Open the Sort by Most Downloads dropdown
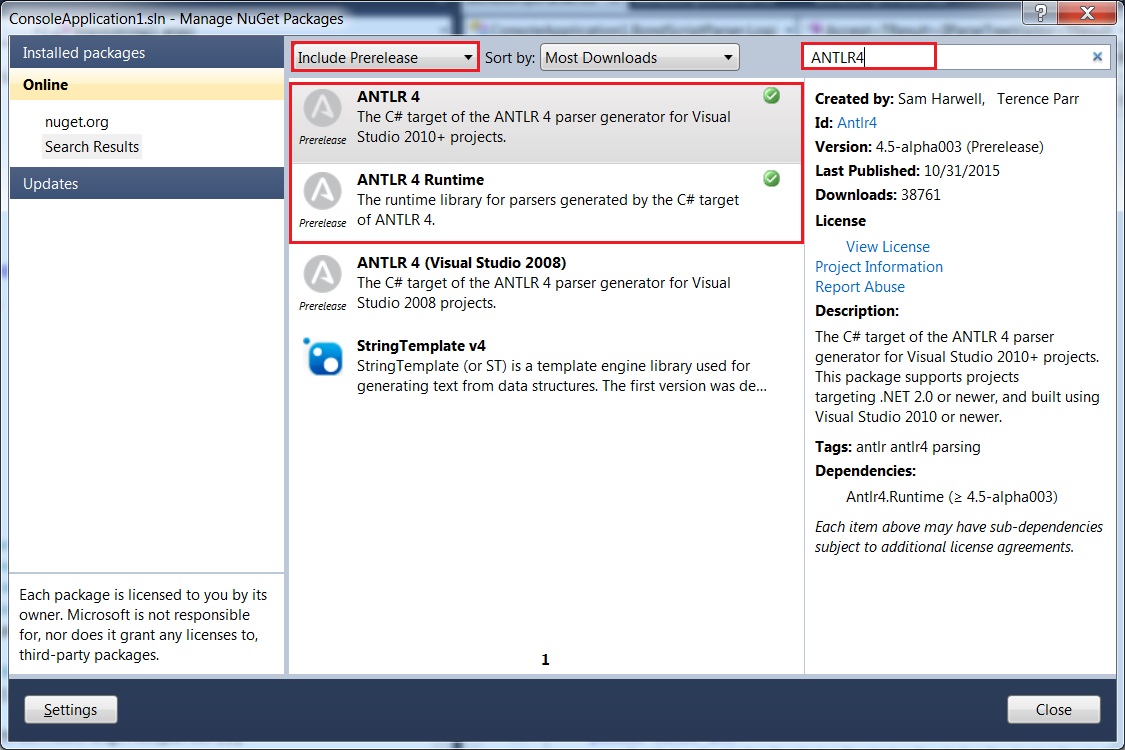Screen dimensions: 1125x750 click(x=639, y=57)
